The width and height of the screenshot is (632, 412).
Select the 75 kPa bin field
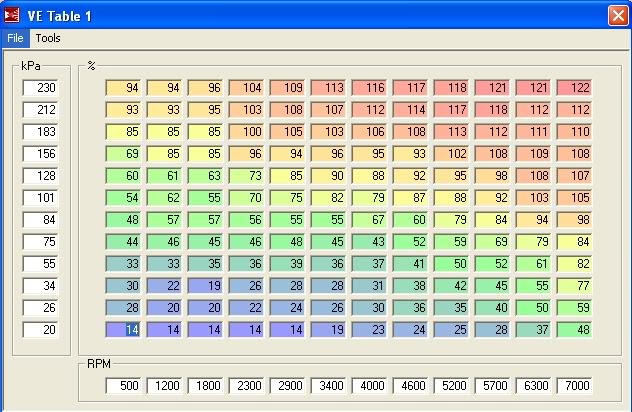point(41,242)
